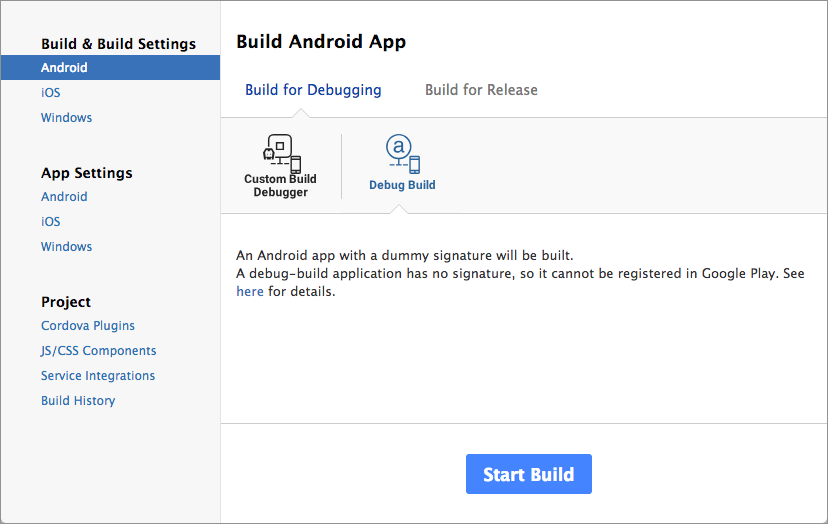Click the Debug Build label text
This screenshot has height=524, width=828.
[x=402, y=185]
